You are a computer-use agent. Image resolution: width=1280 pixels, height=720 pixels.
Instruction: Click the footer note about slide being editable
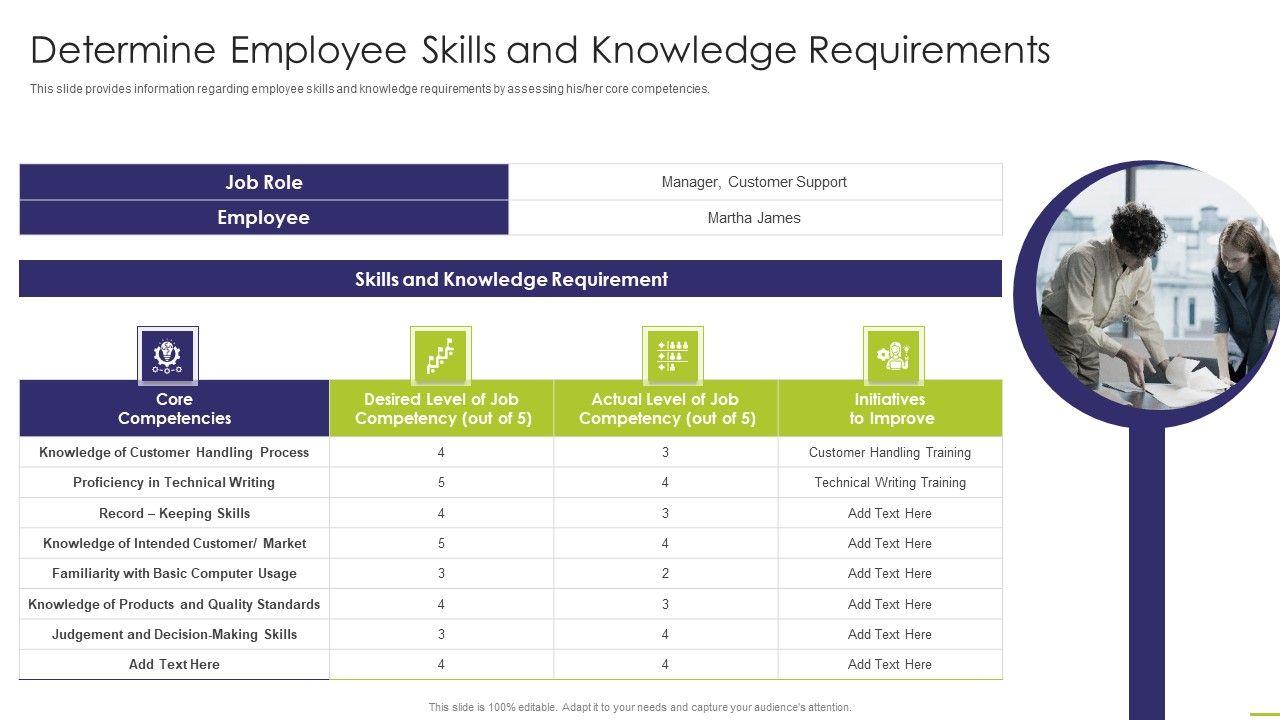pyautogui.click(x=640, y=707)
